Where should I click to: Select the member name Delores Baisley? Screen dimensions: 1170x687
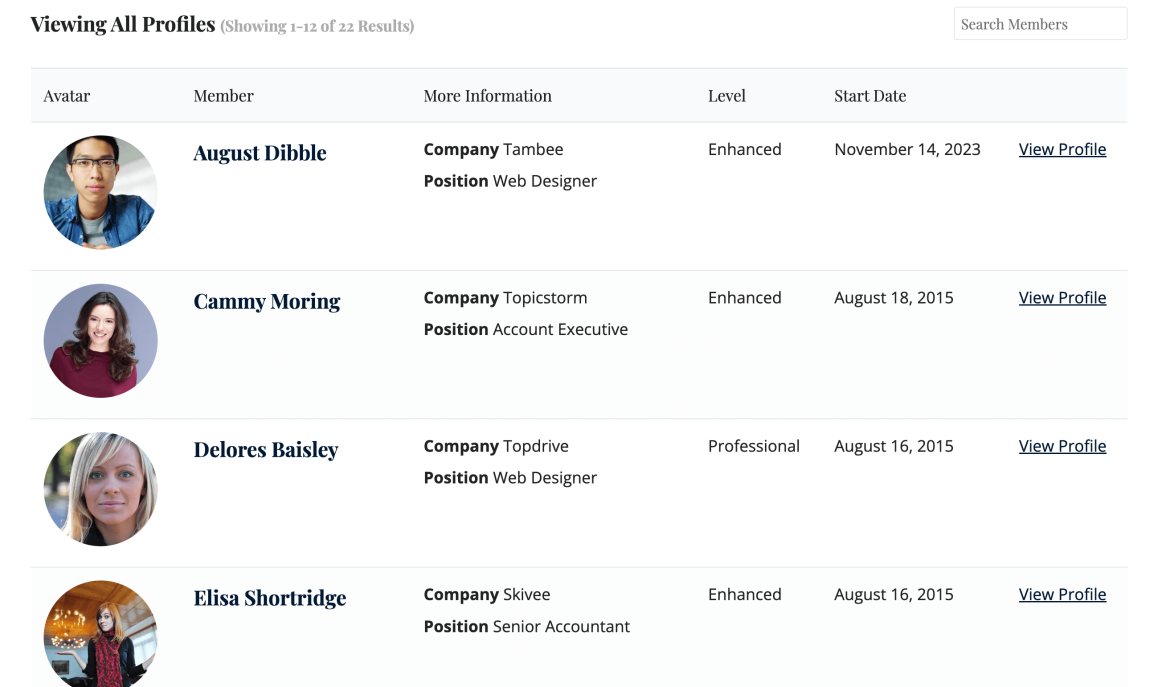pyautogui.click(x=266, y=449)
